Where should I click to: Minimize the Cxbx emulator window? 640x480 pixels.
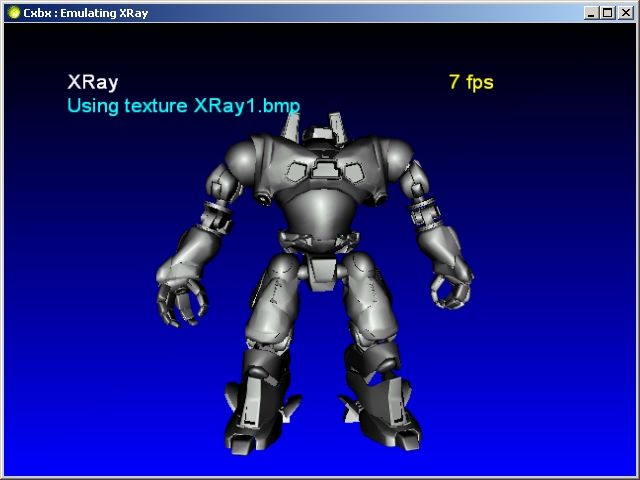coord(592,12)
